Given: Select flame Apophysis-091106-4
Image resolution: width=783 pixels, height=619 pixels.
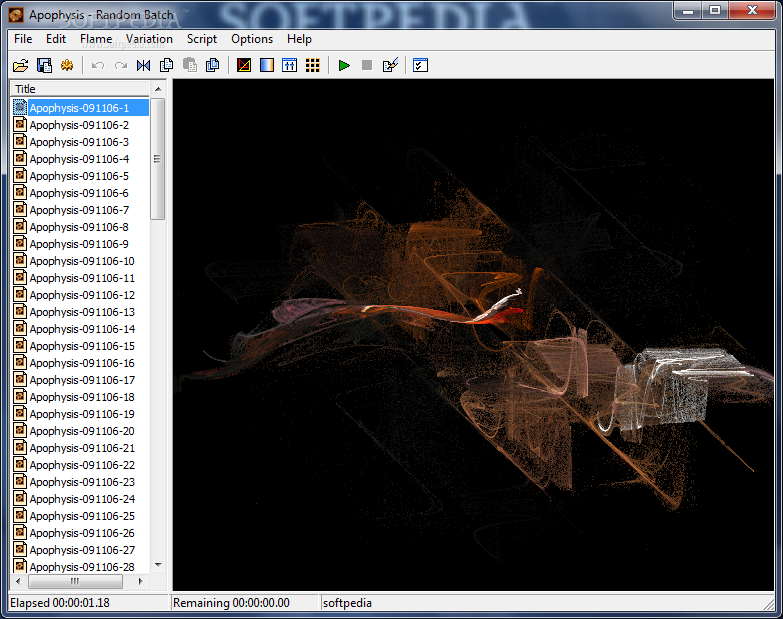Looking at the screenshot, I should tap(80, 159).
